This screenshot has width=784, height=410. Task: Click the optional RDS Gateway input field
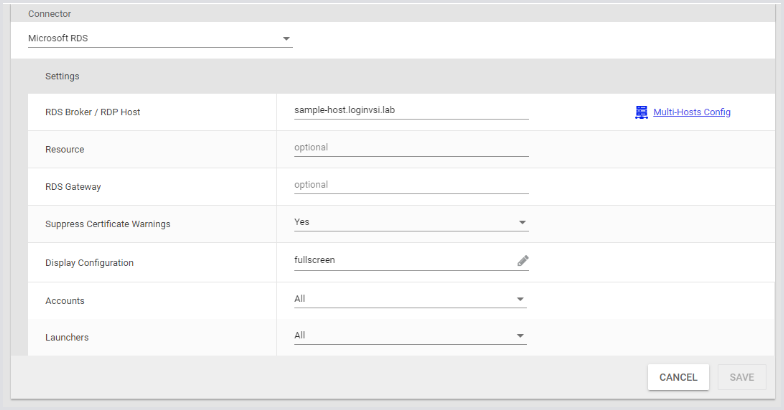(x=410, y=185)
